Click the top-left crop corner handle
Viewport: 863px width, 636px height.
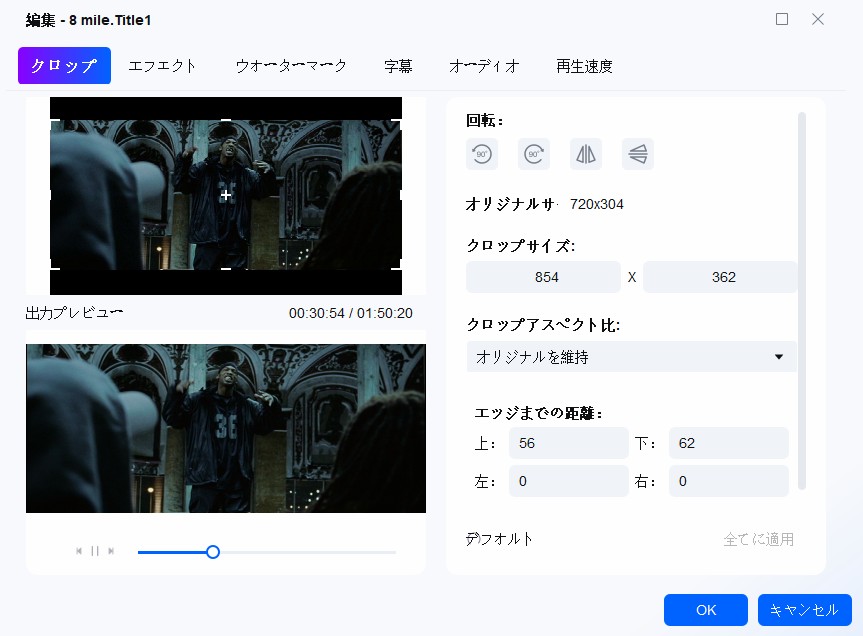[x=54, y=122]
